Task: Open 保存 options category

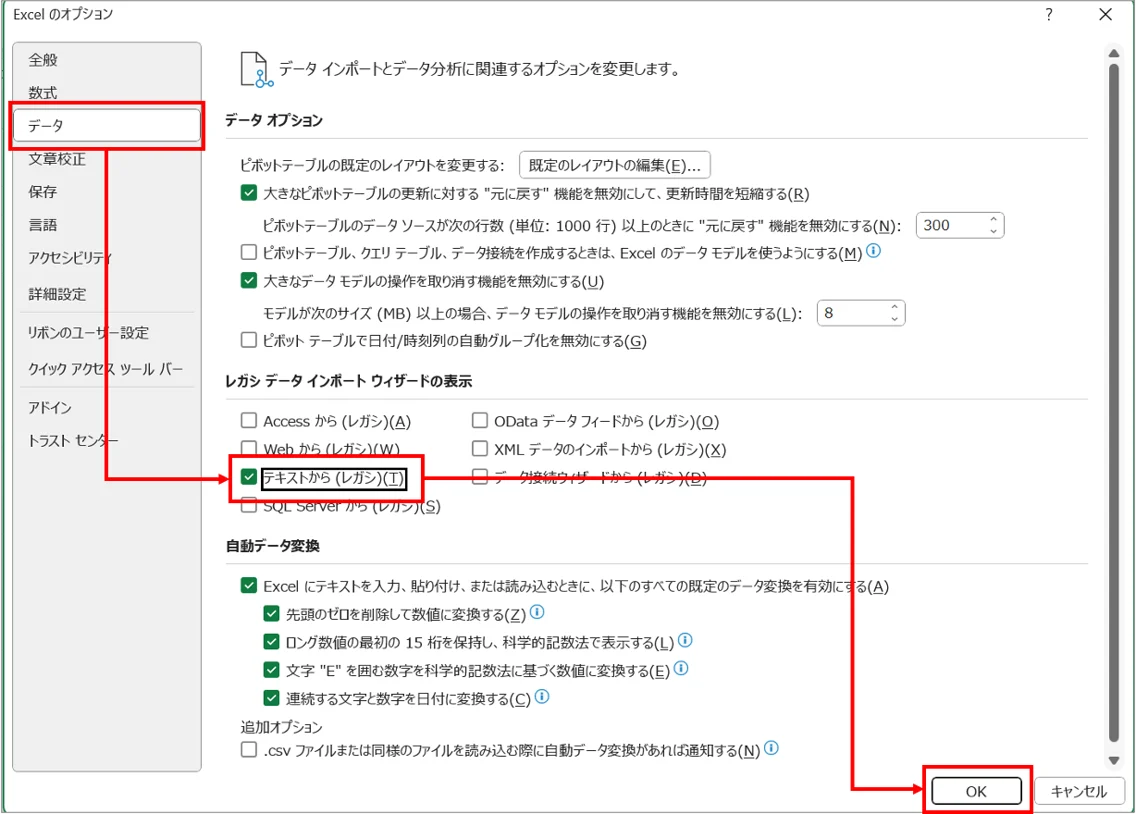Action: coord(106,192)
